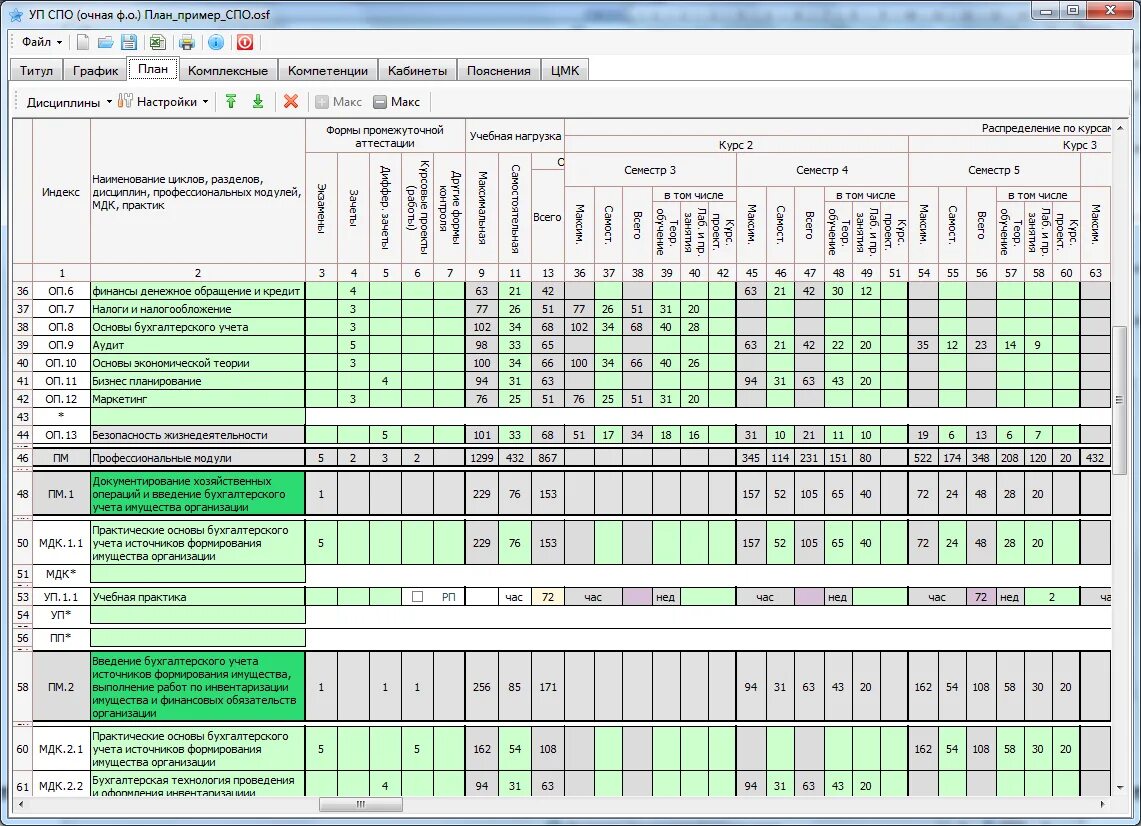Click the vertical scrollbar down arrow
The width and height of the screenshot is (1141, 826).
click(x=1119, y=787)
